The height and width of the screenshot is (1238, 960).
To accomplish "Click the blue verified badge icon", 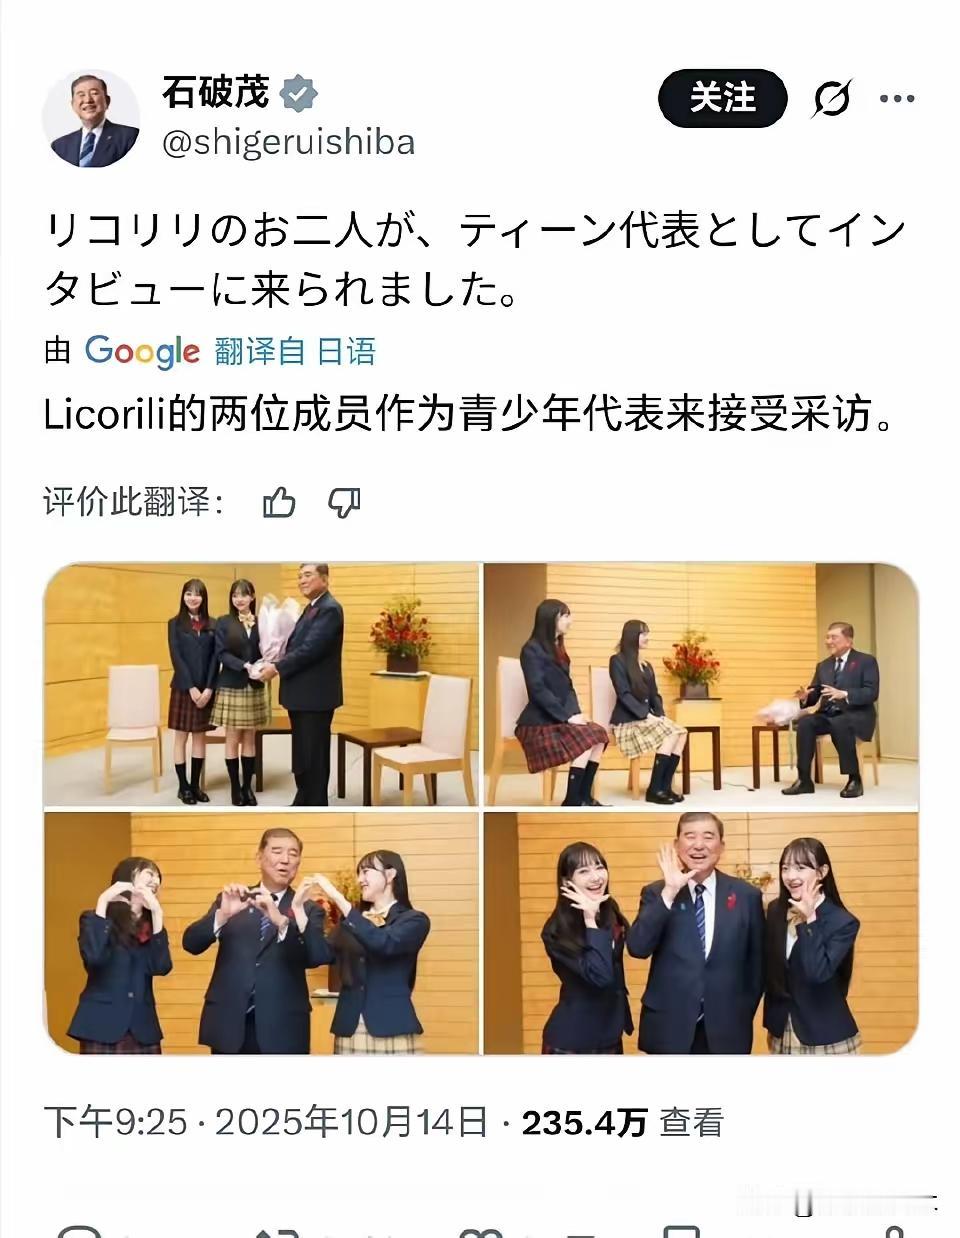I will [299, 94].
